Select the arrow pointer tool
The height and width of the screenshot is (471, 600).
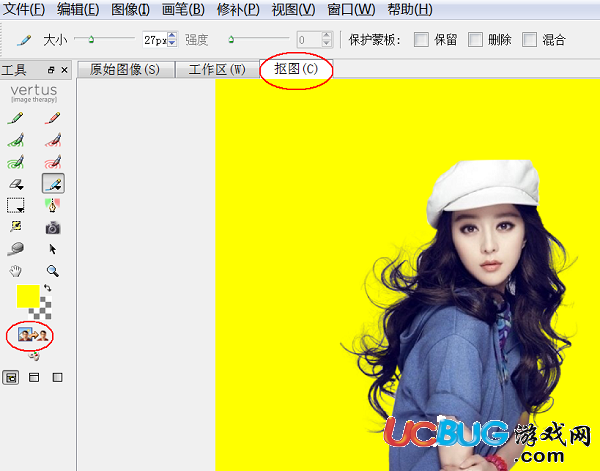52,249
